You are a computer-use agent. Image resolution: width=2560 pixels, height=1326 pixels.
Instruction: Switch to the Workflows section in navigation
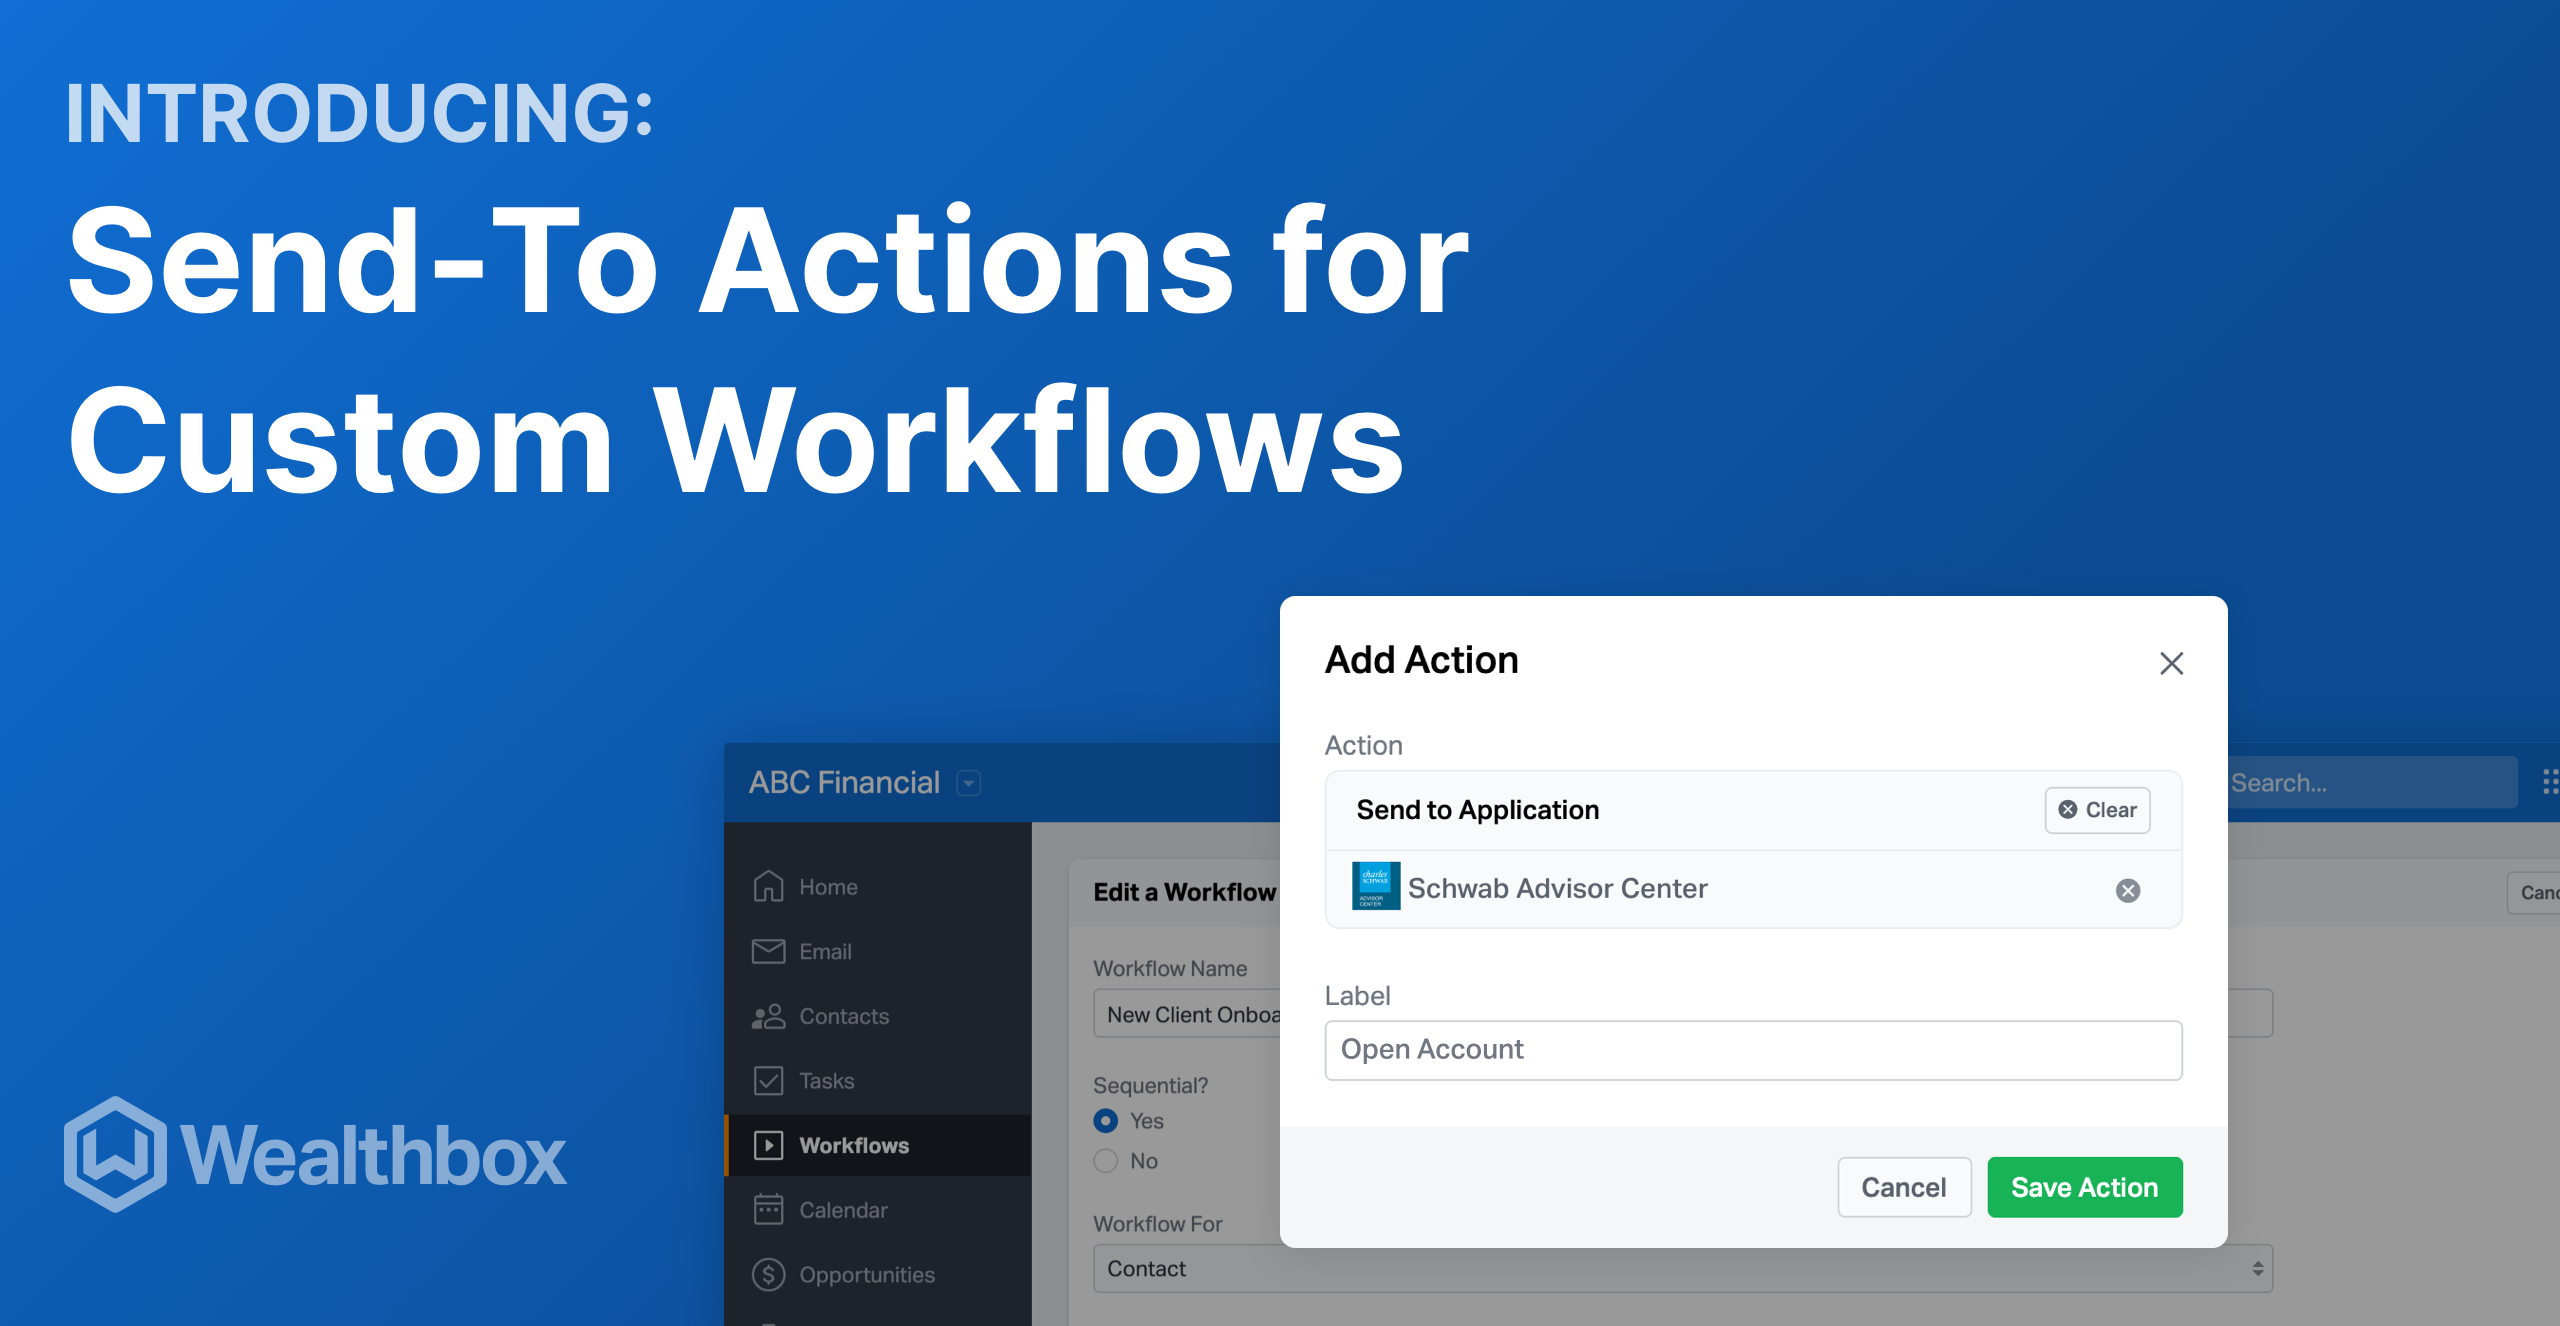click(x=854, y=1145)
